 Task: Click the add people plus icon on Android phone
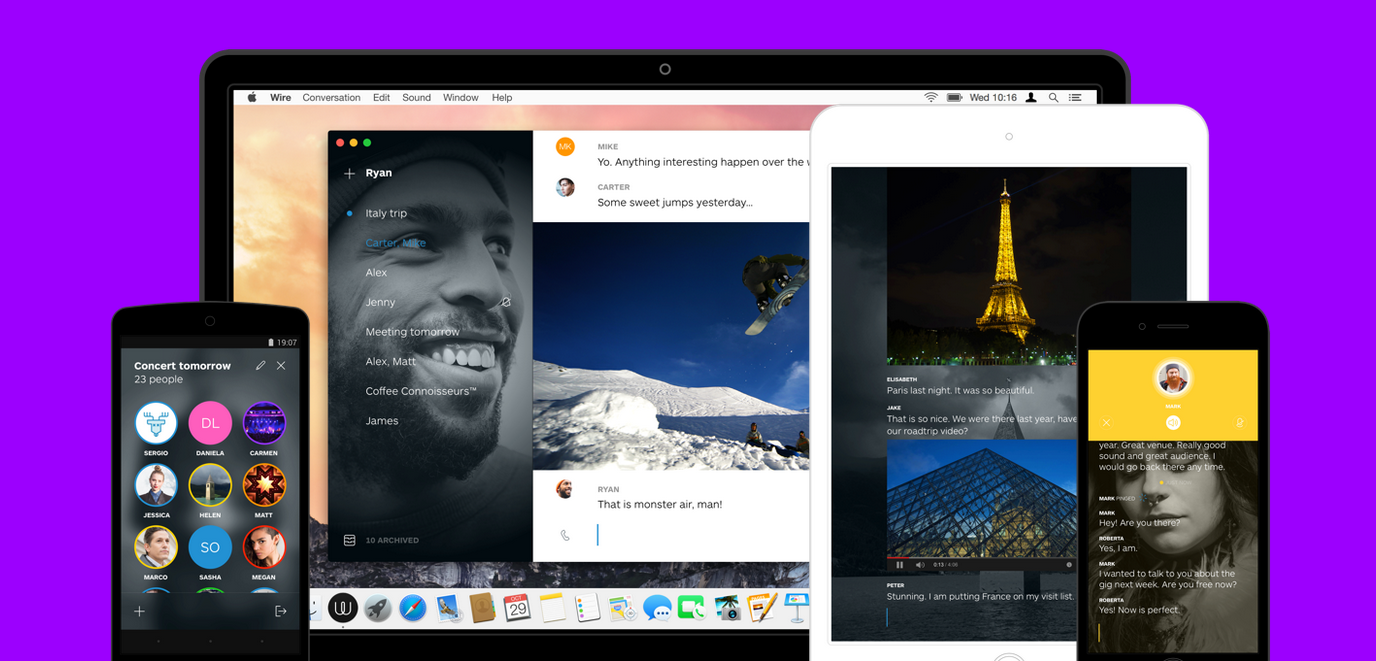click(139, 611)
